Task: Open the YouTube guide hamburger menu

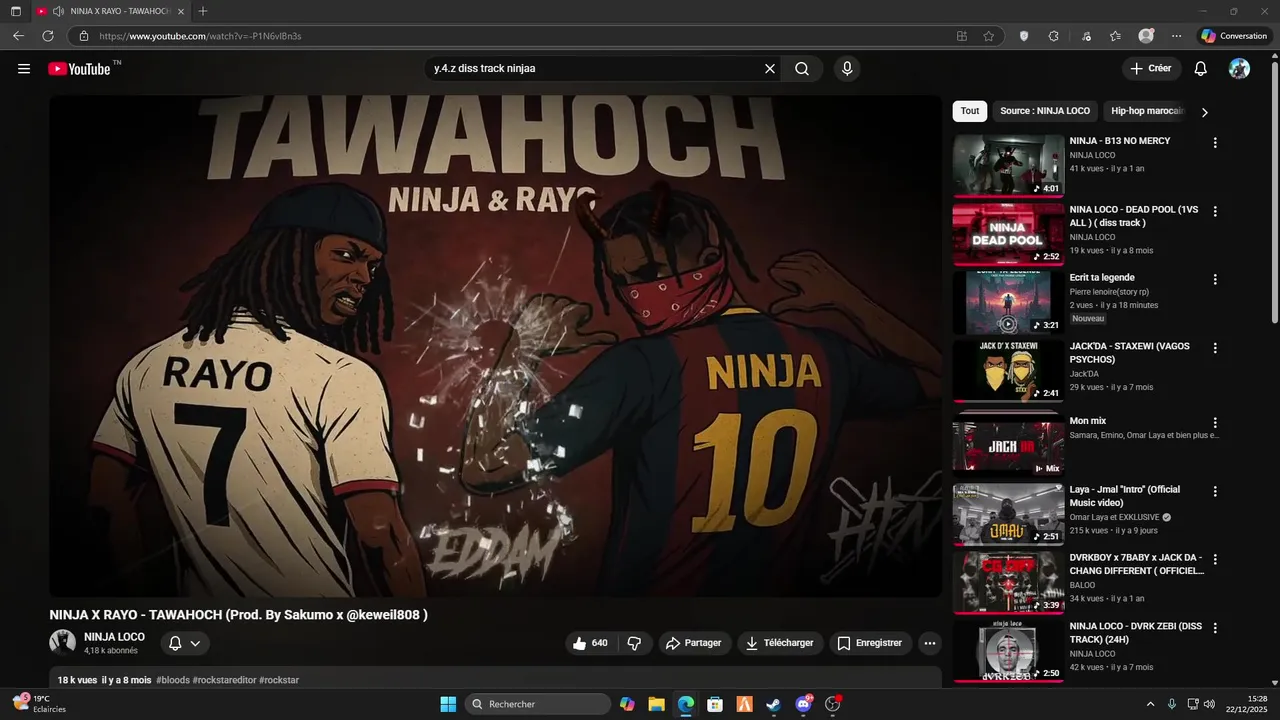Action: coord(24,69)
